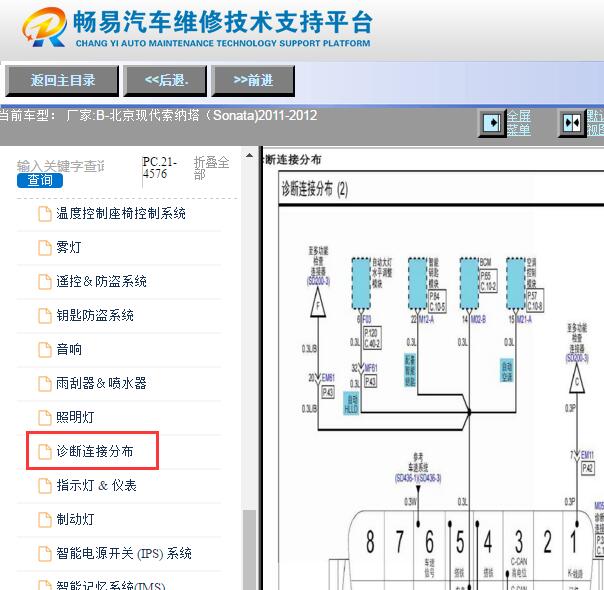Select the 音响 entry

(x=69, y=349)
